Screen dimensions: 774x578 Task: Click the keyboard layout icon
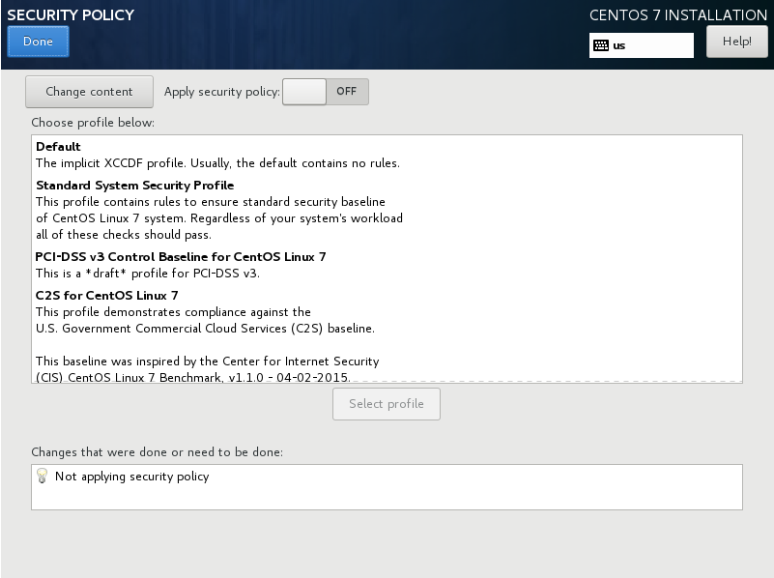(601, 45)
